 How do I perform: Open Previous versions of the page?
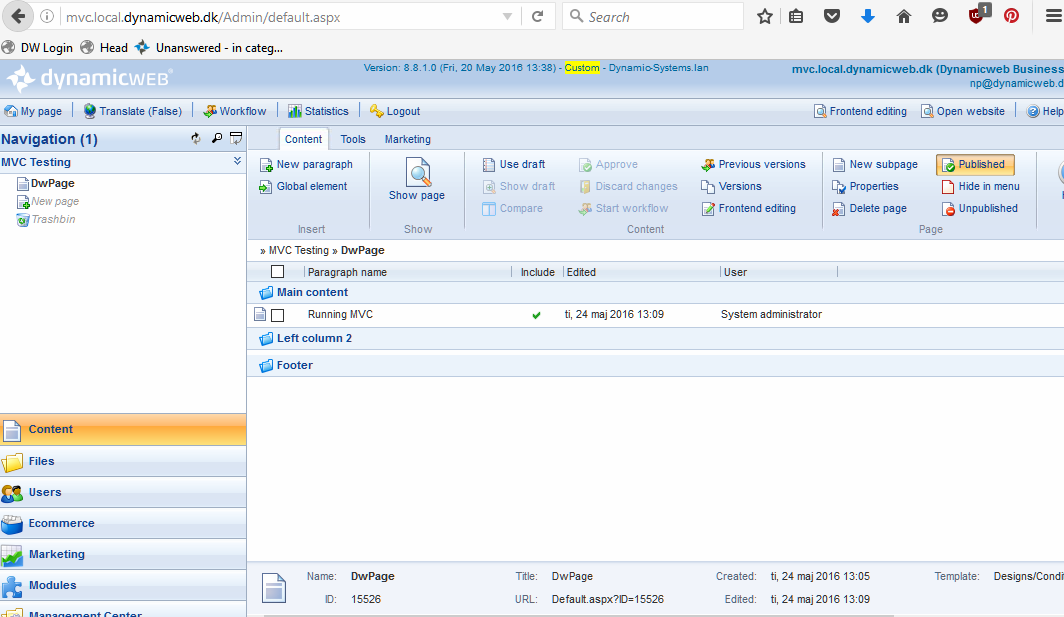tap(761, 165)
